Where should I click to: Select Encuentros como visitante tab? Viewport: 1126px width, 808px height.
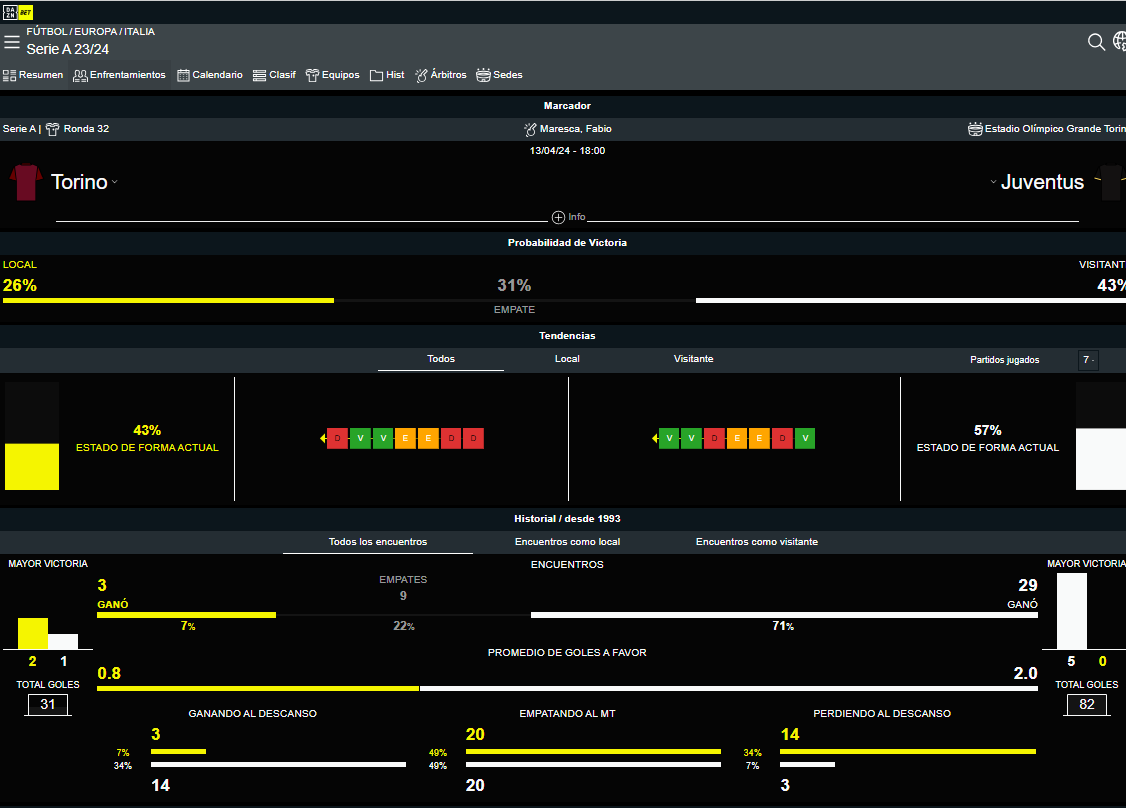point(756,542)
